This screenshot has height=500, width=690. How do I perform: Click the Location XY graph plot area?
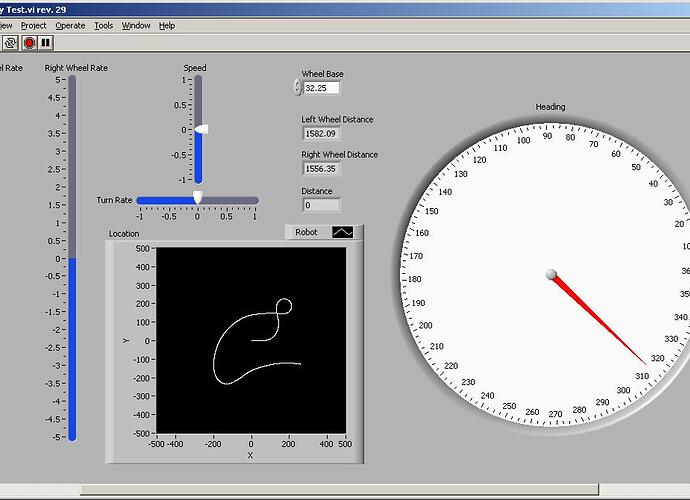pyautogui.click(x=251, y=340)
